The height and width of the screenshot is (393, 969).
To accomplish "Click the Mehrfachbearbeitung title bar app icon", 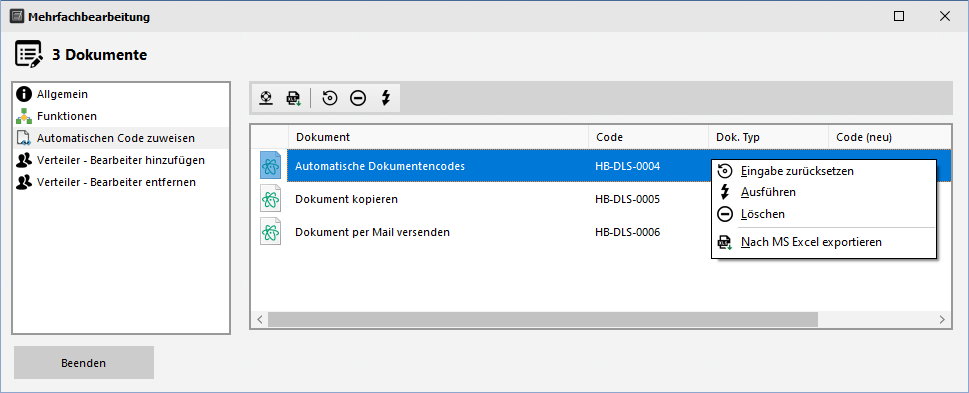I will (x=17, y=17).
